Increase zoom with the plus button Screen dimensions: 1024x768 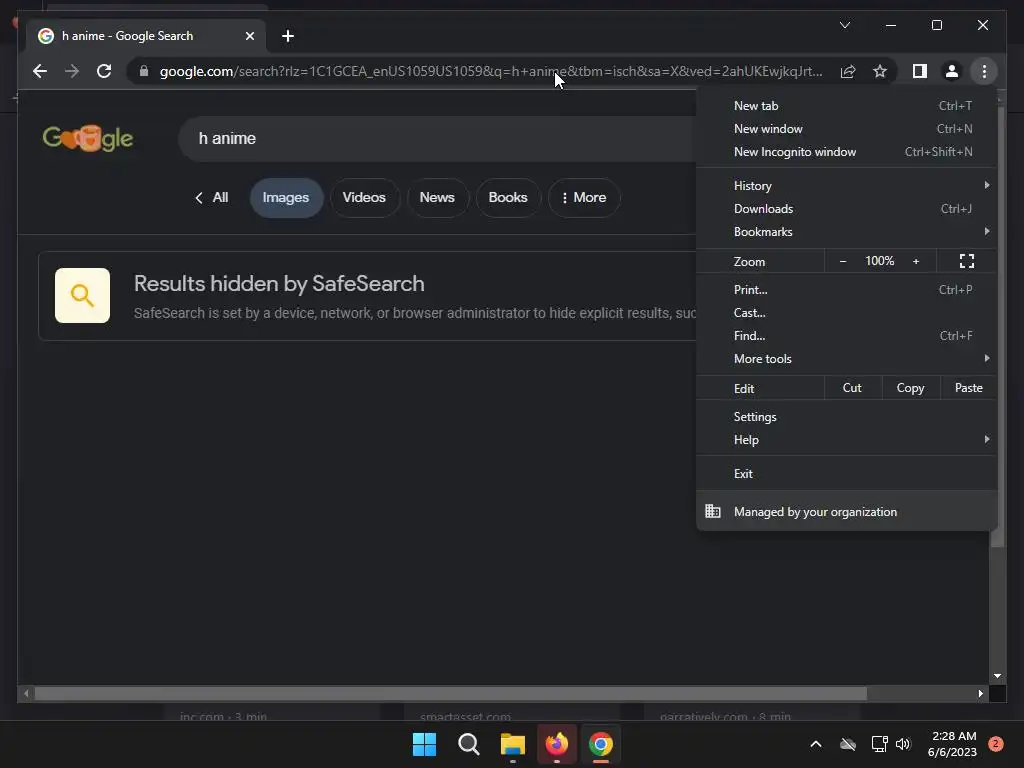tap(916, 261)
